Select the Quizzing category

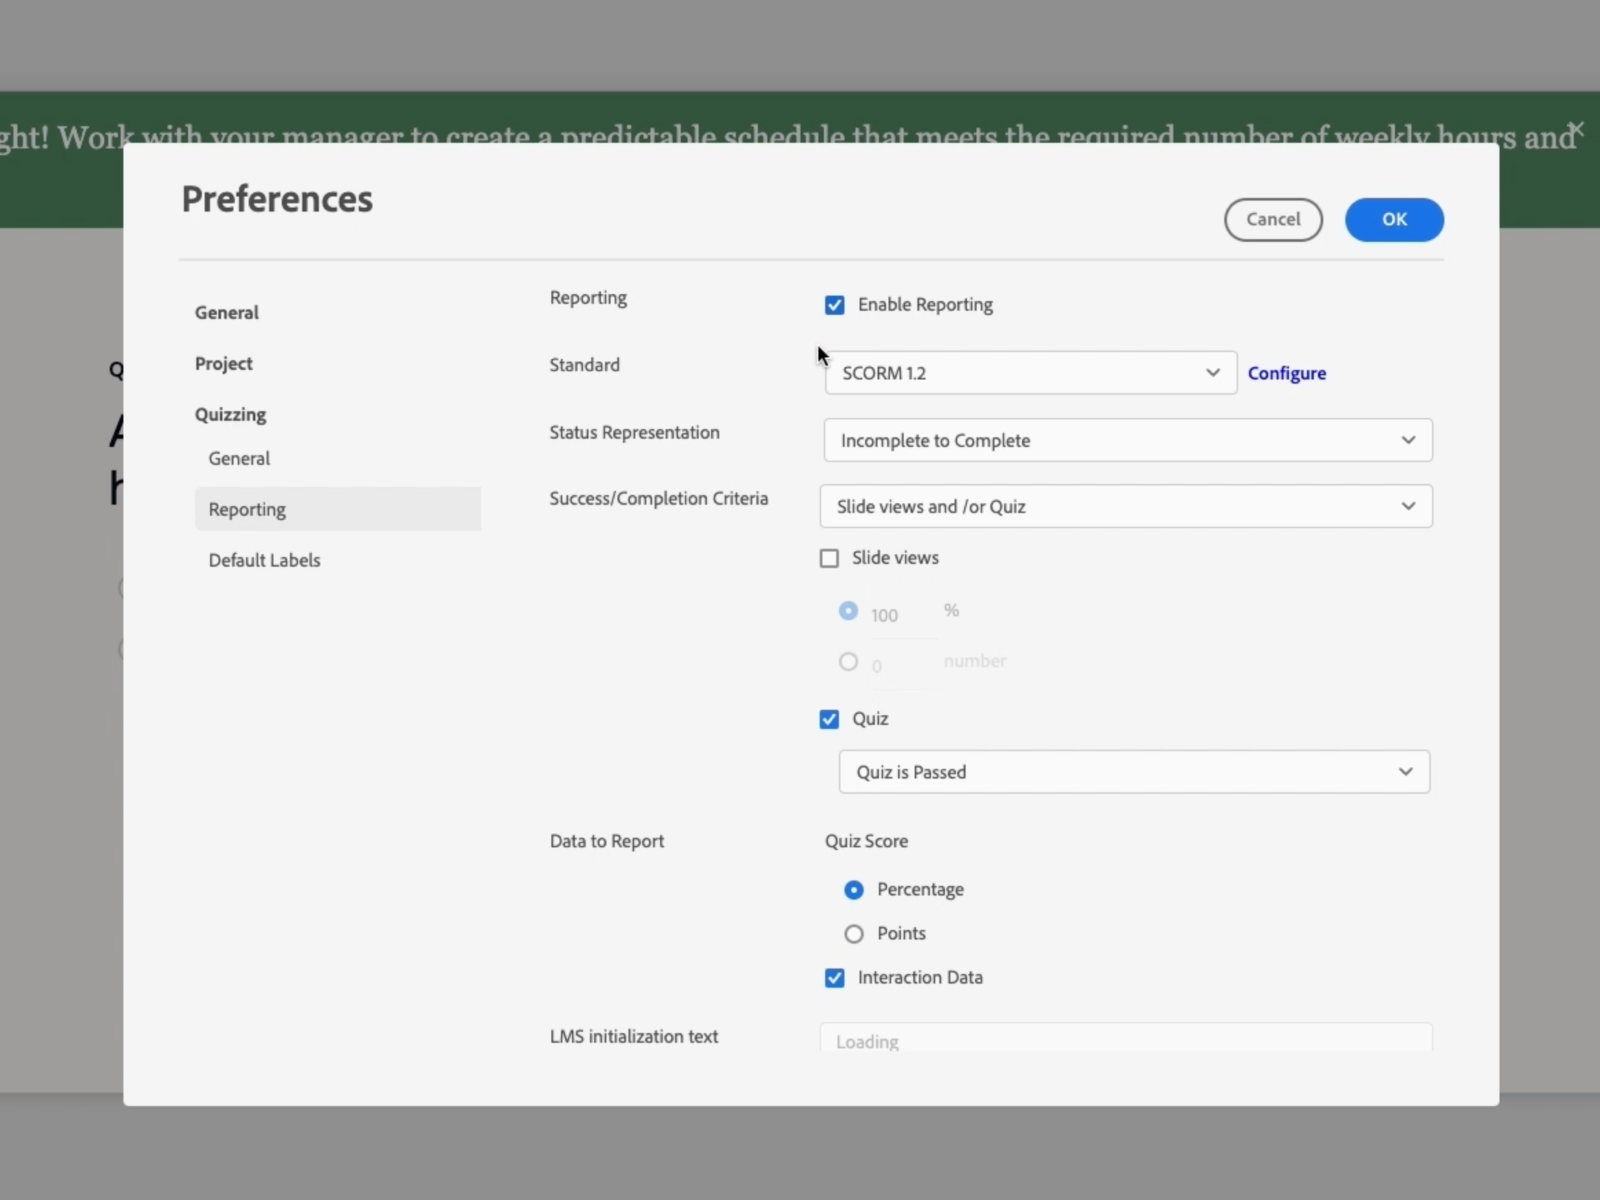click(x=231, y=415)
